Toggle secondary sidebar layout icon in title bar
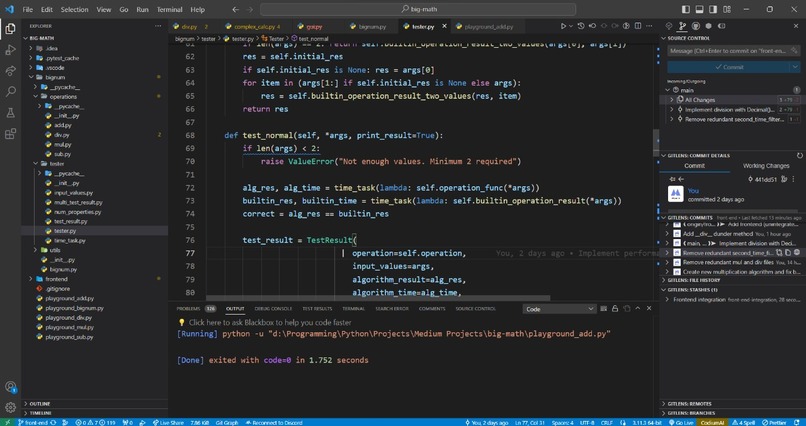The image size is (806, 426). pyautogui.click(x=712, y=9)
